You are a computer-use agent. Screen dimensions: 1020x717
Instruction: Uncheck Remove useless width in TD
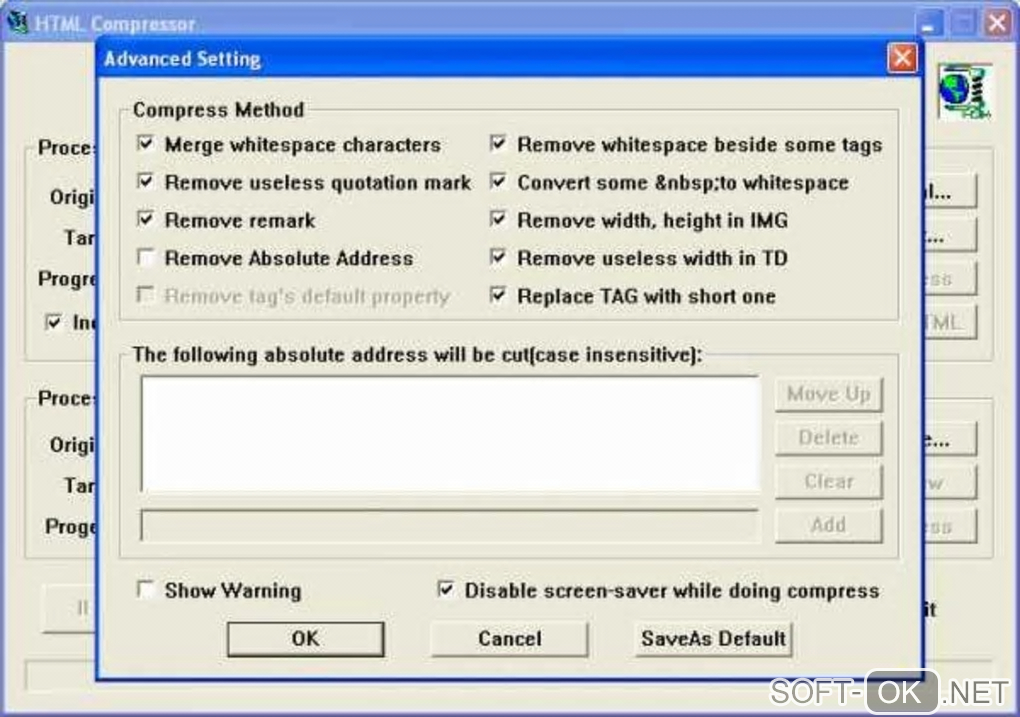(498, 258)
